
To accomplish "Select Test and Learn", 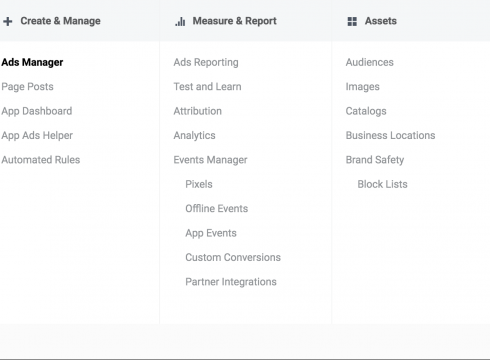I will point(207,87).
